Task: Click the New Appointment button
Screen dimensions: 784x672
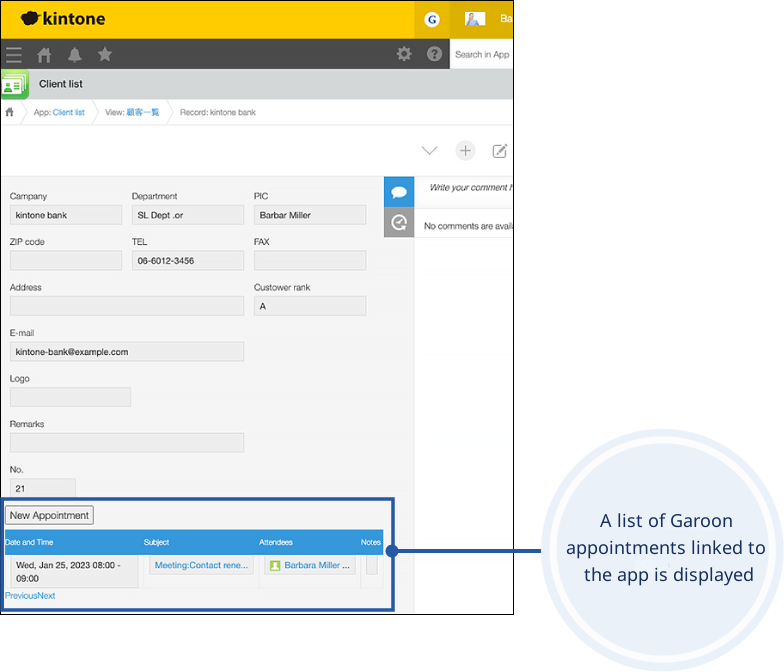Action: (49, 516)
